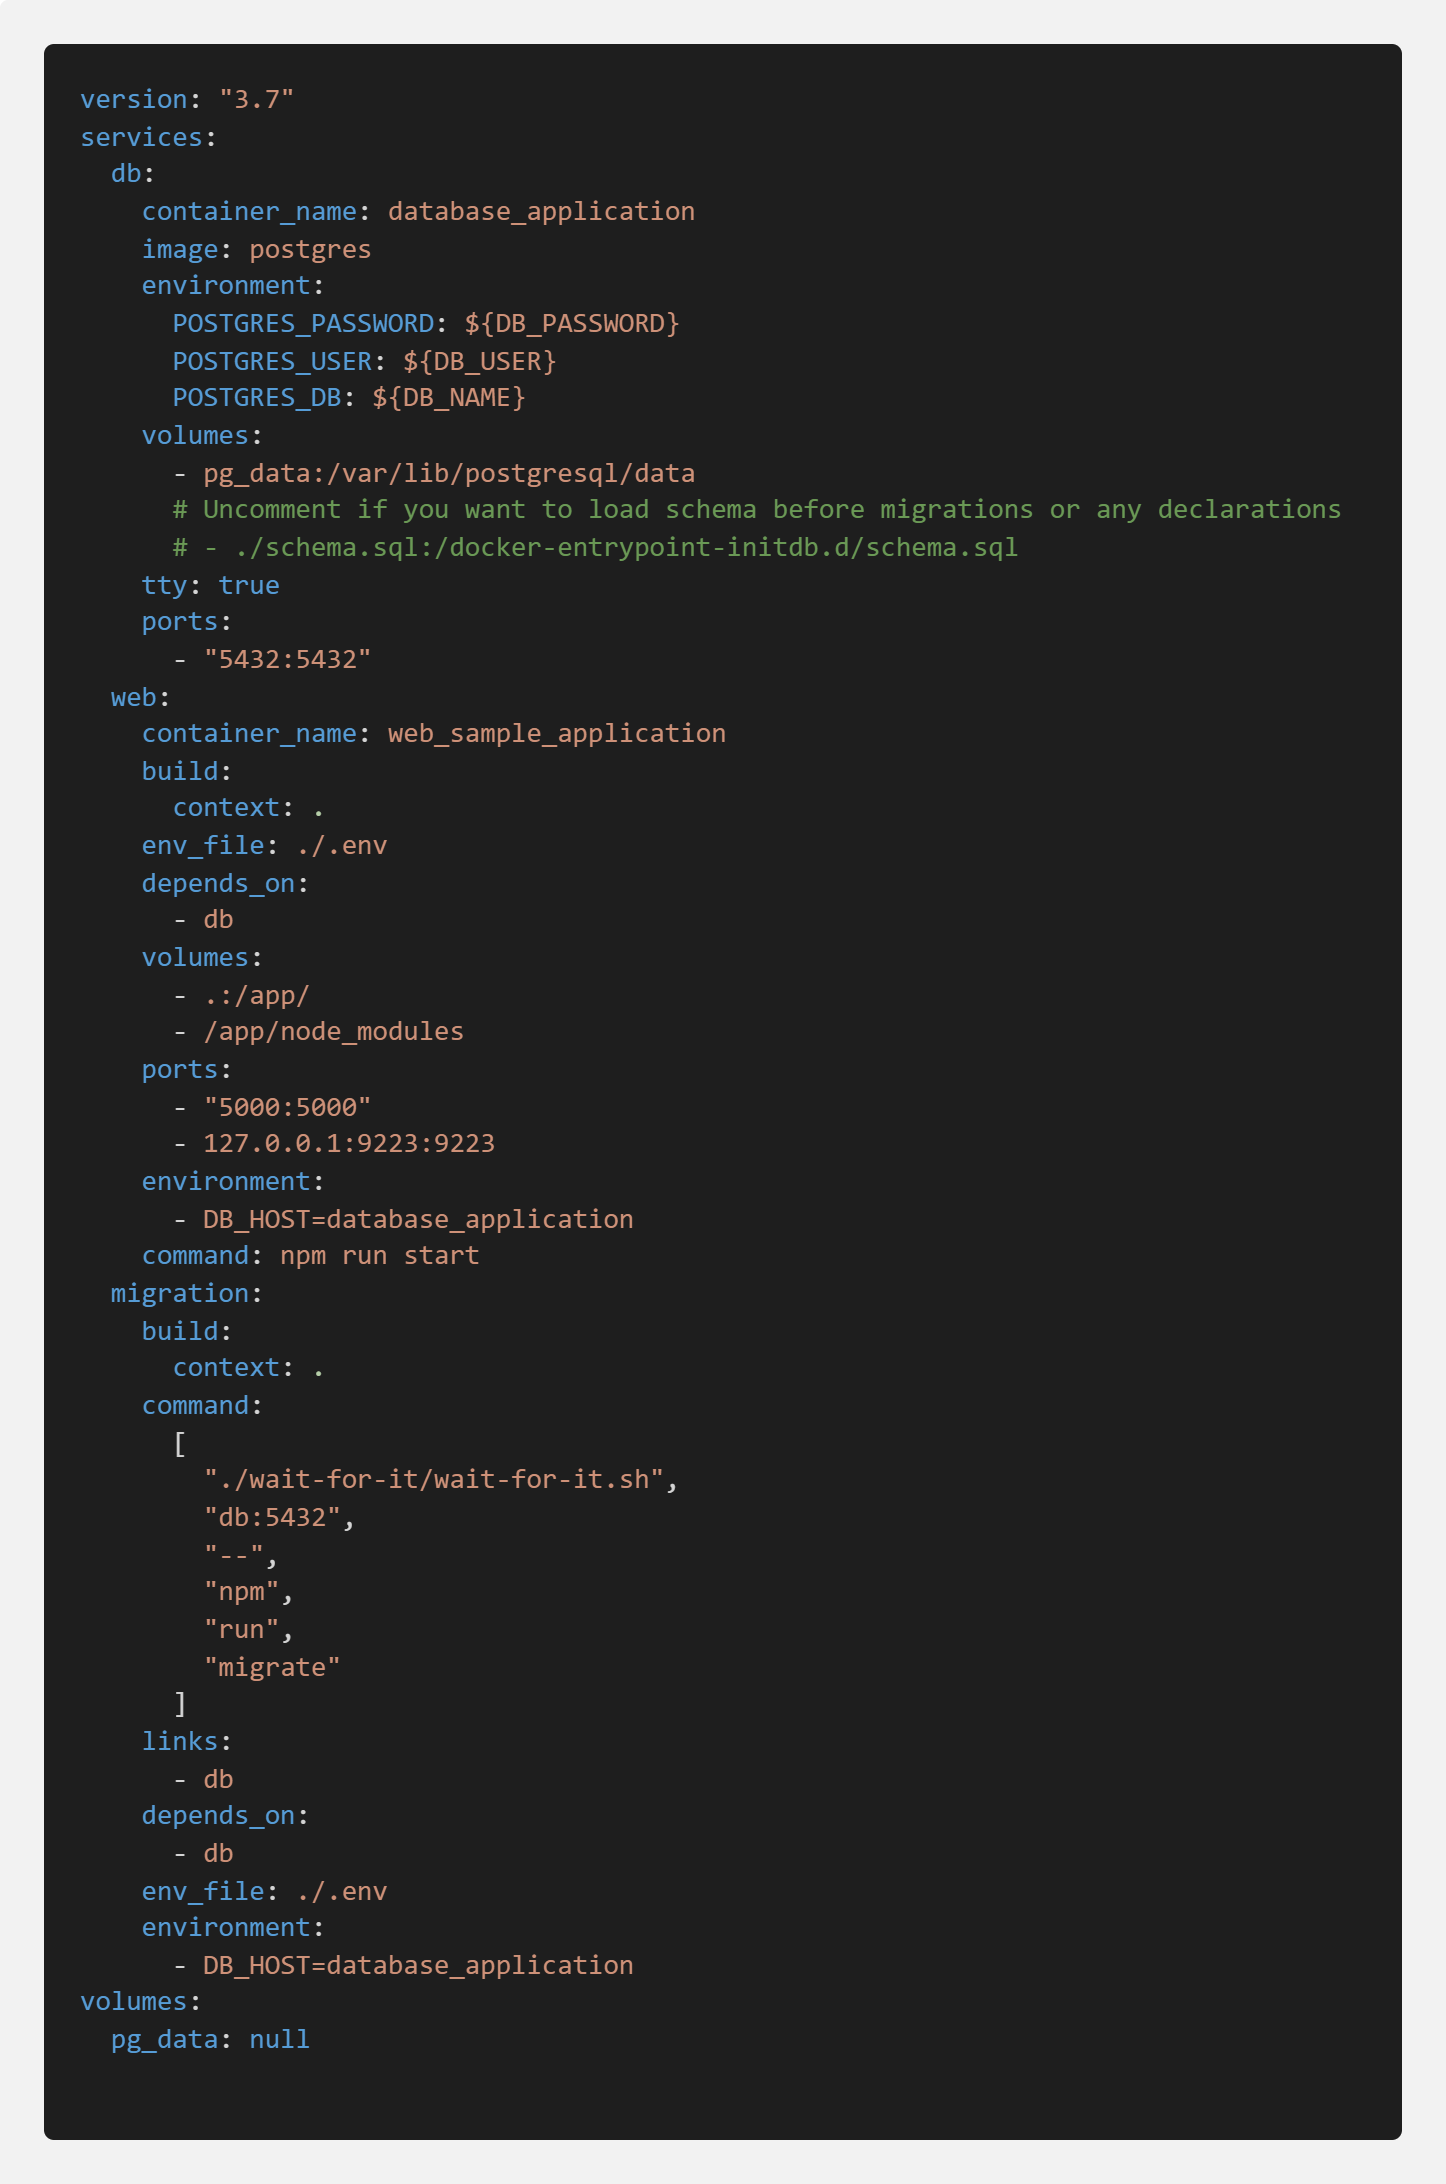Click the 127.0.0.1:9223:9223 port entry
This screenshot has height=2184, width=1446.
(348, 1144)
